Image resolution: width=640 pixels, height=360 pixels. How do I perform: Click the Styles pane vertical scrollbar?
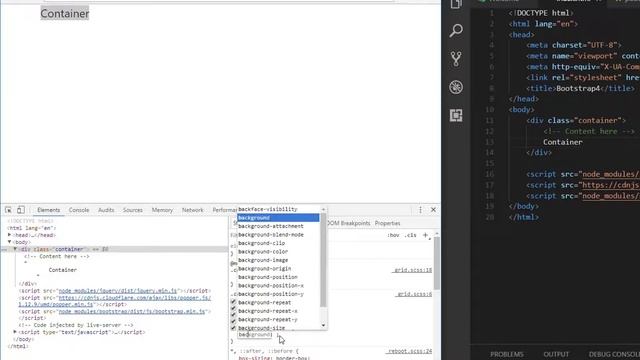click(436, 262)
